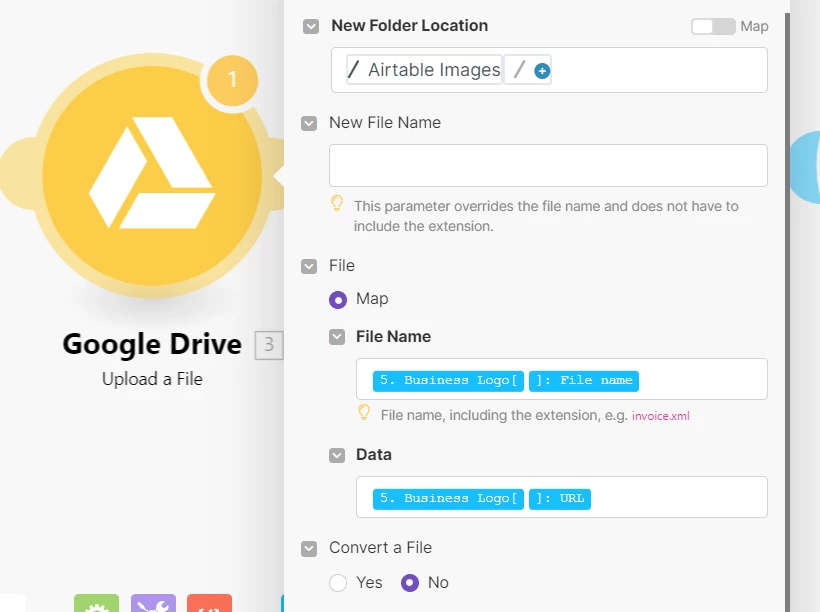
Task: Click the module number 3 box
Action: tap(269, 345)
